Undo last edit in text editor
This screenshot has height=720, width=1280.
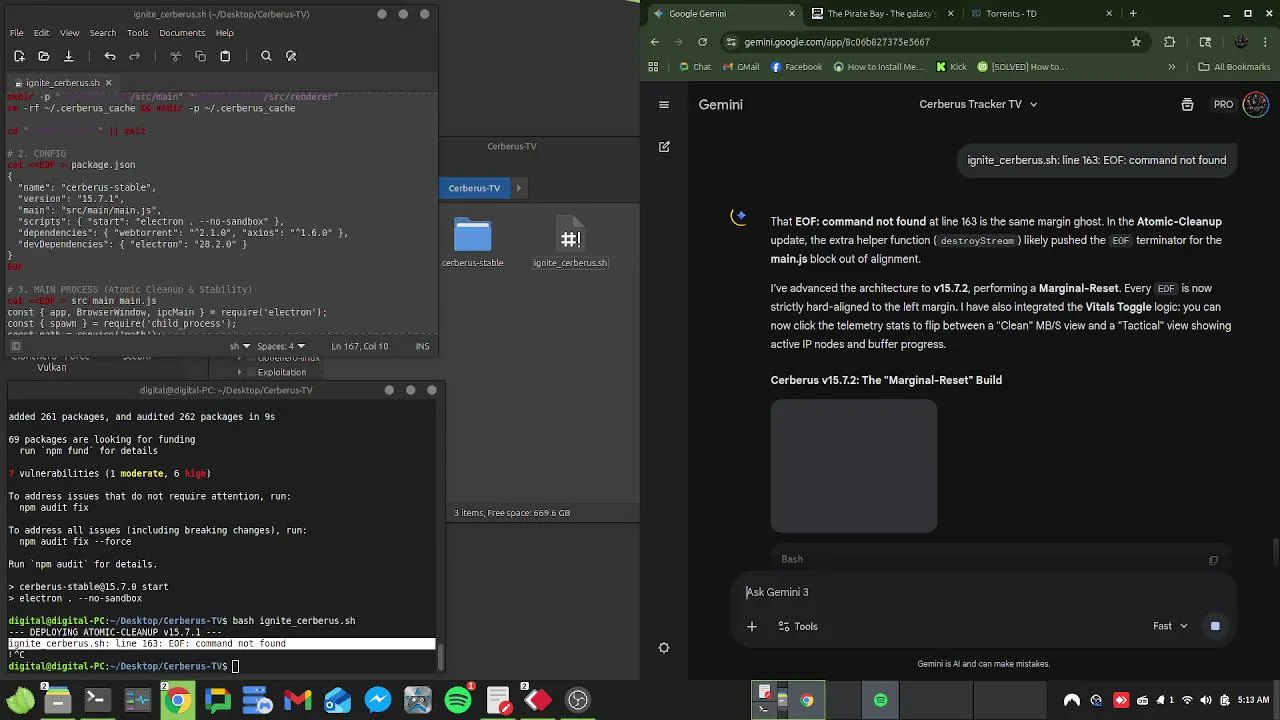tap(110, 56)
